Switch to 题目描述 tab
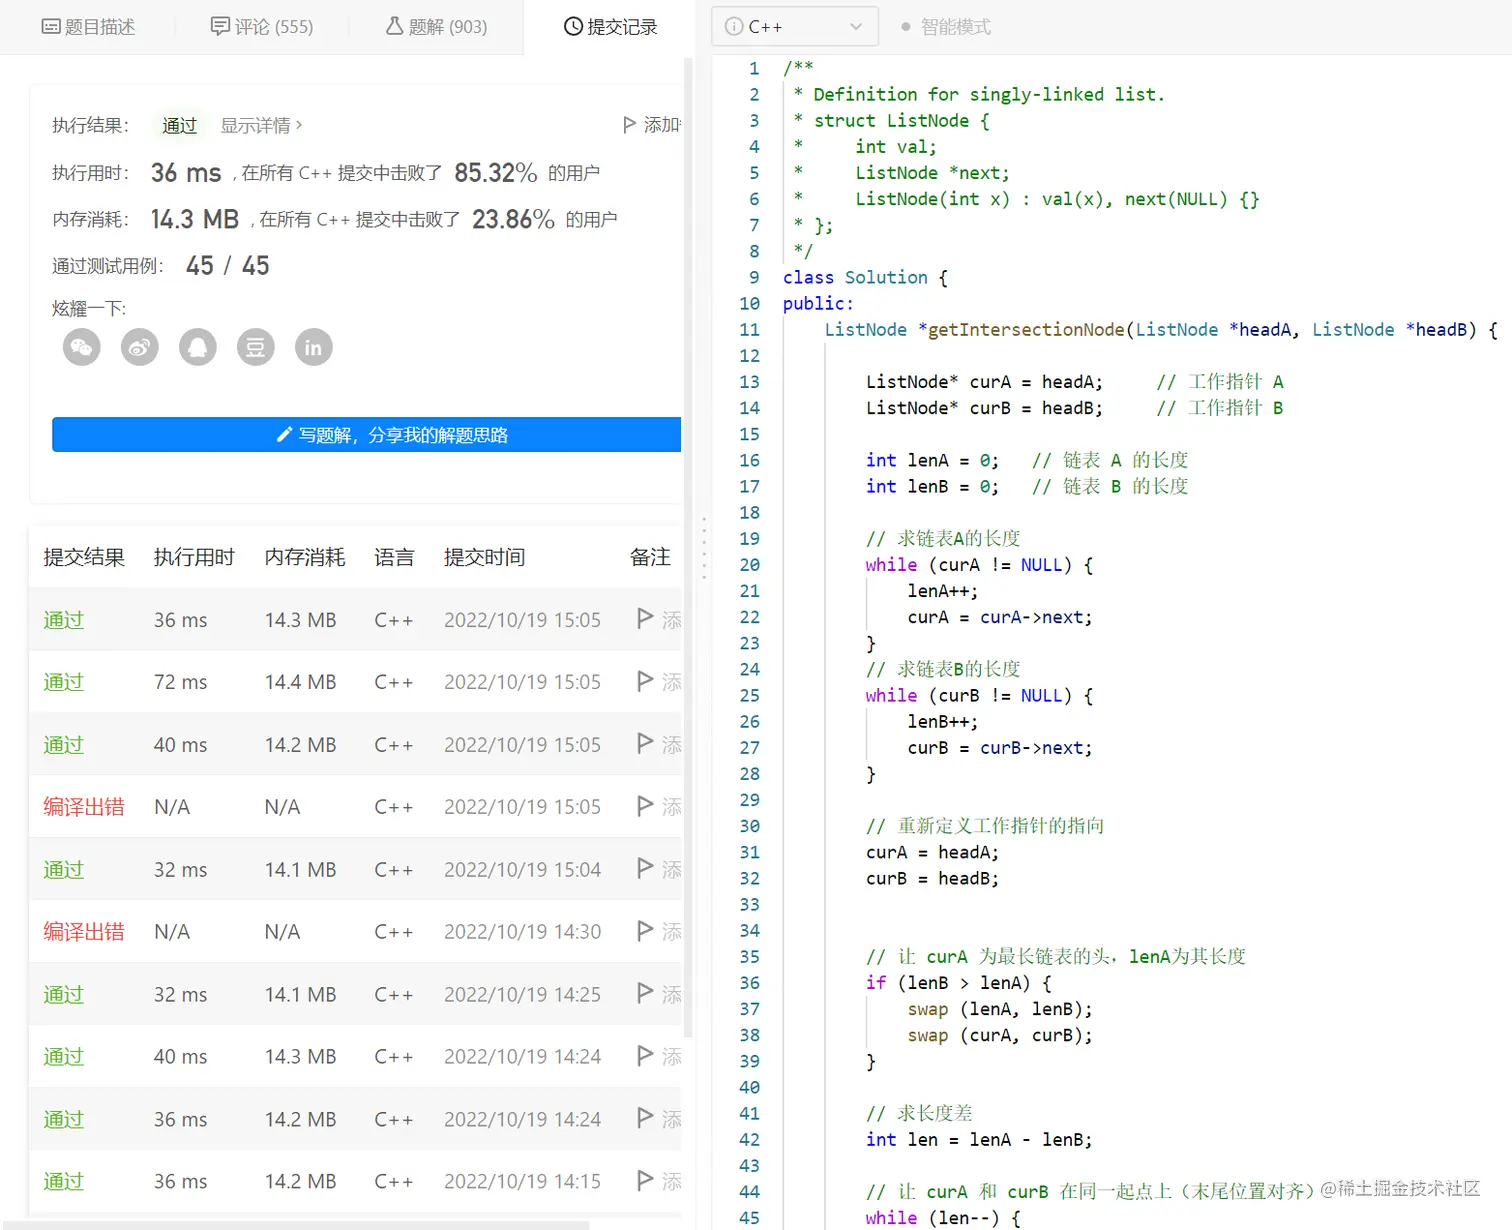Screen dimensions: 1512x1230 coord(88,27)
